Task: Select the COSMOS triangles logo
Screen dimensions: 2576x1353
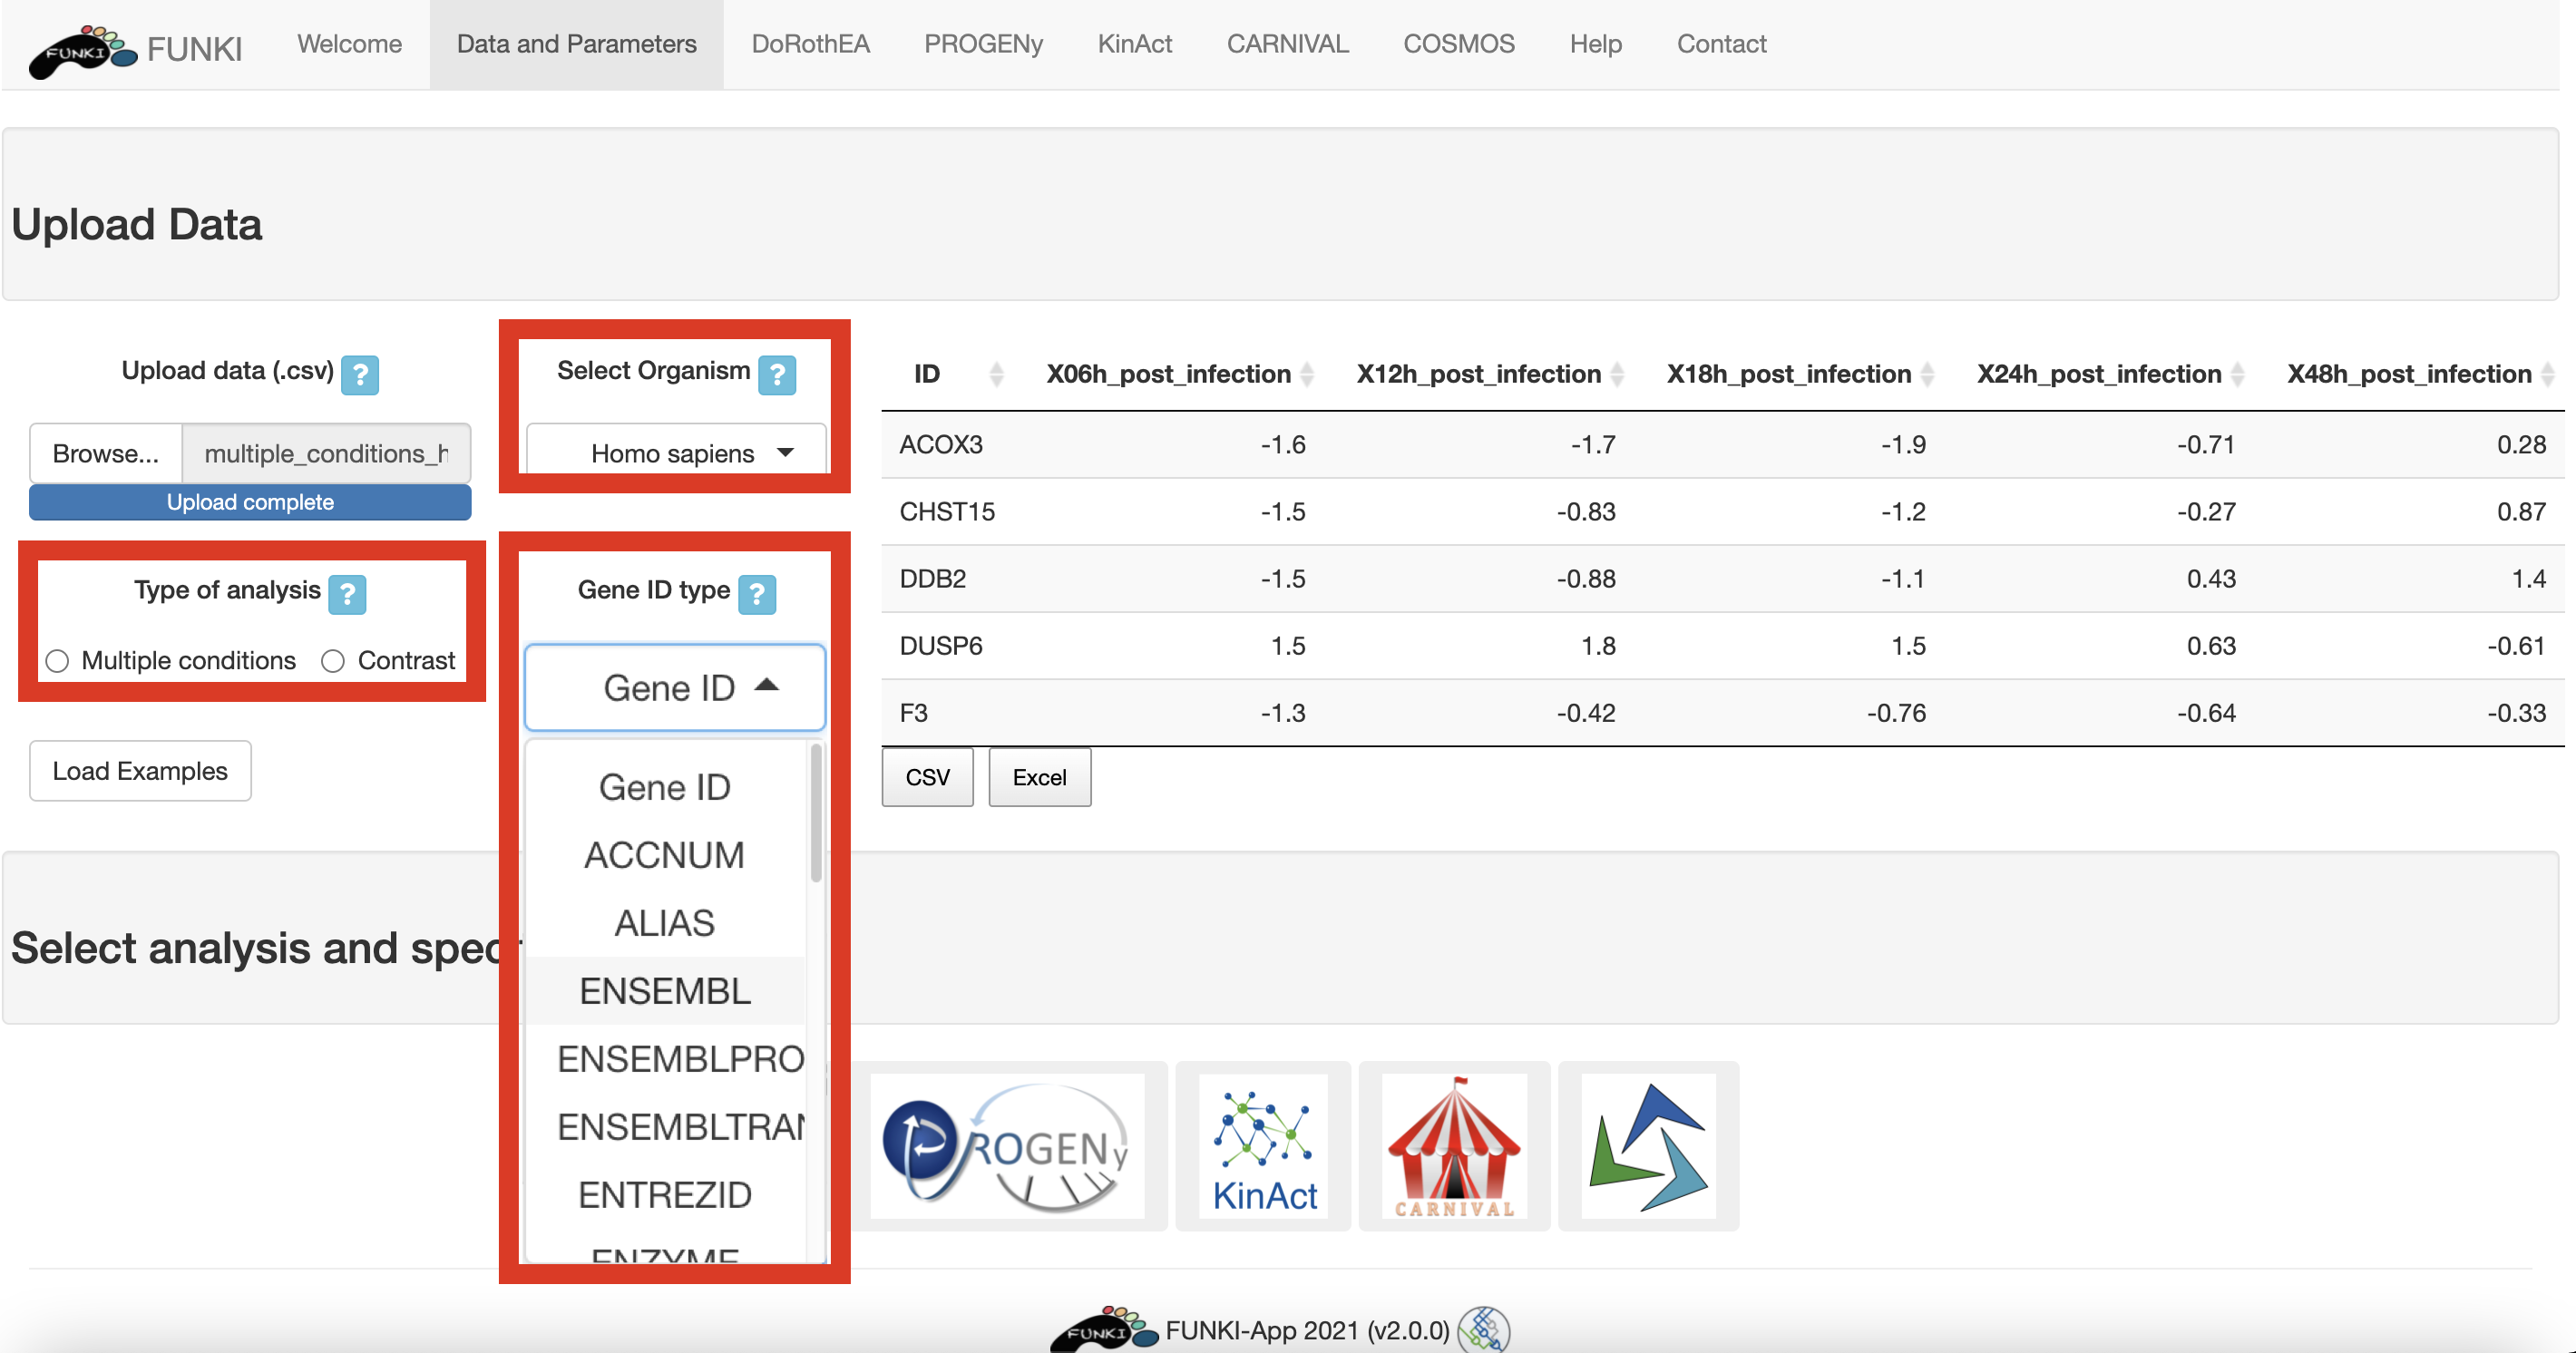Action: click(1649, 1146)
